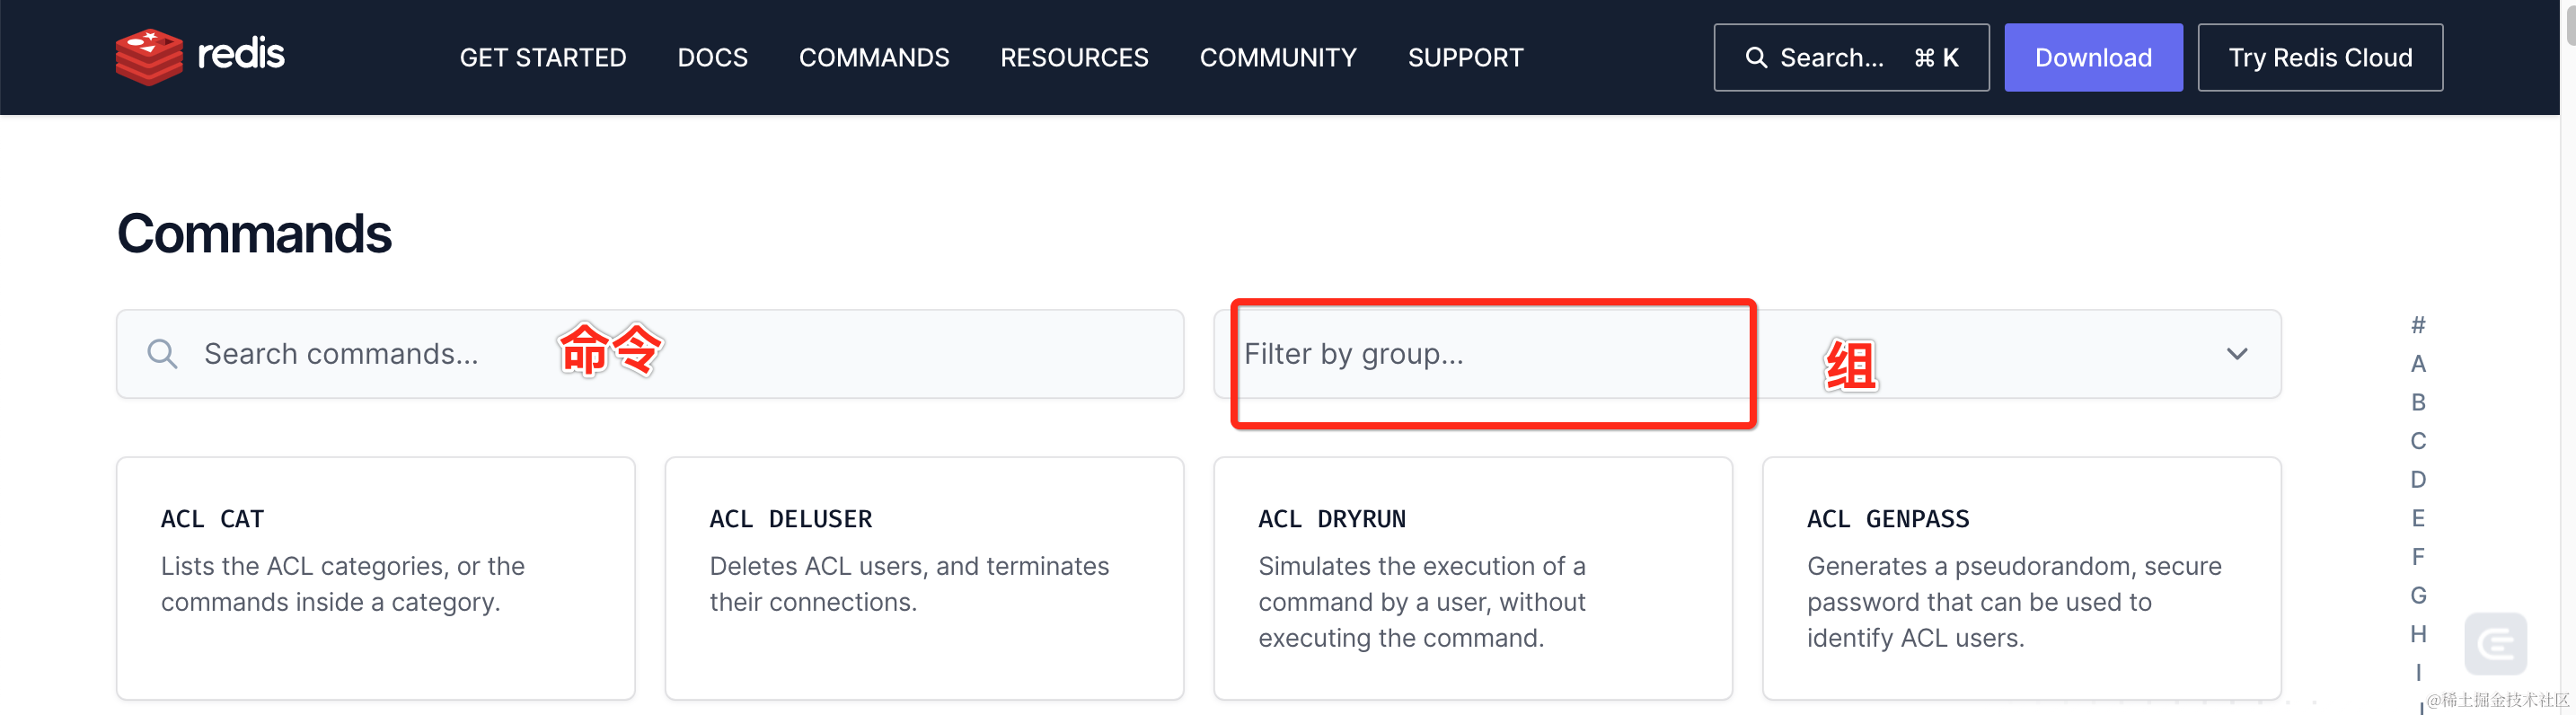
Task: Go to COMMANDS in navigation
Action: 873,58
